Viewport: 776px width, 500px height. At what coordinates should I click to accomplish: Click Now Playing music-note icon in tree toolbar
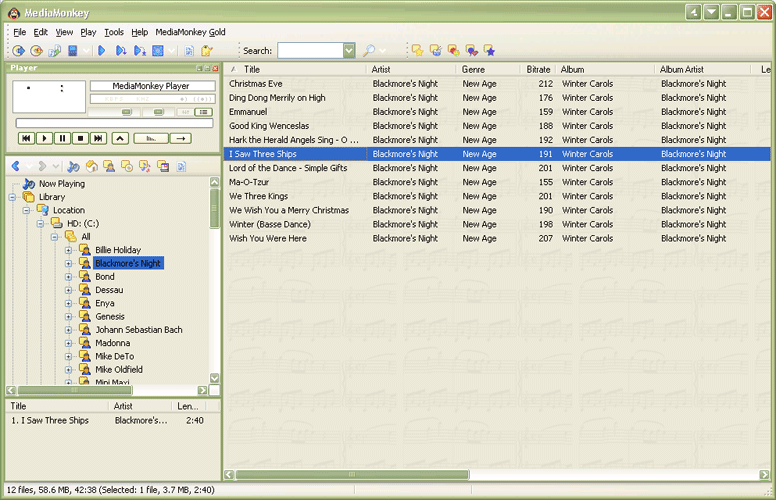[x=73, y=166]
